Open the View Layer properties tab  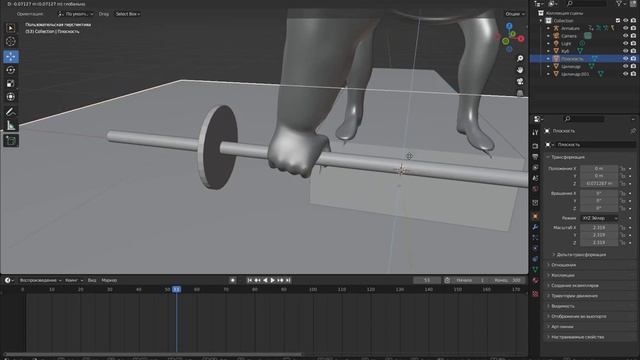[536, 167]
